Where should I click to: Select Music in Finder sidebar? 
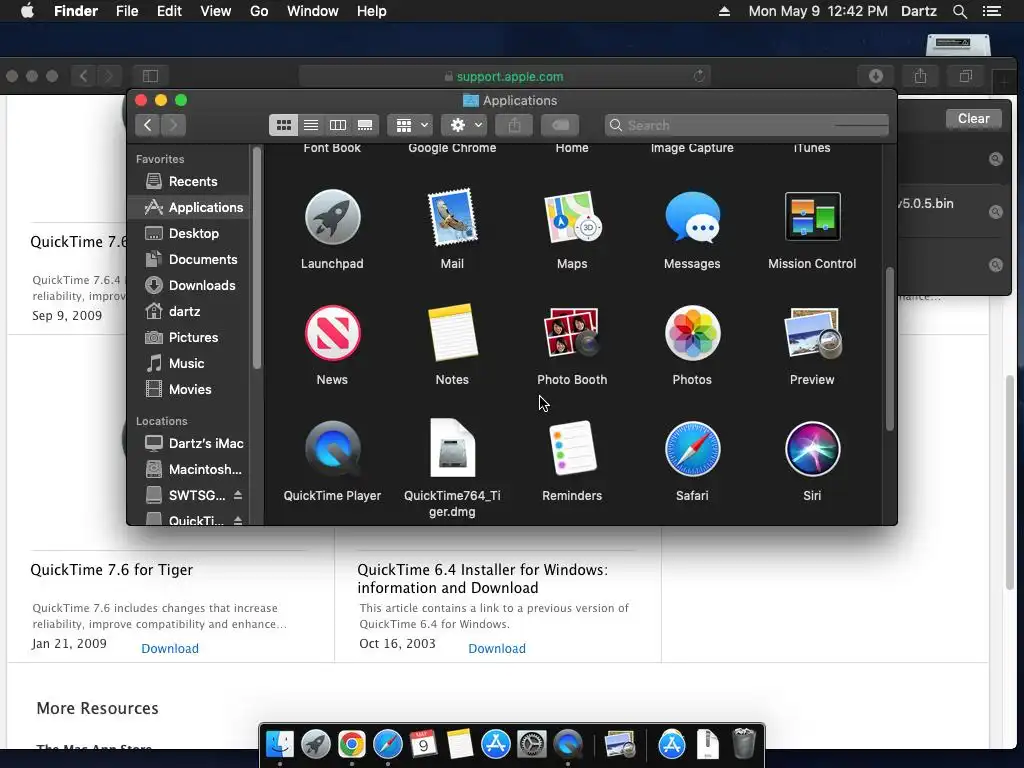pos(189,363)
